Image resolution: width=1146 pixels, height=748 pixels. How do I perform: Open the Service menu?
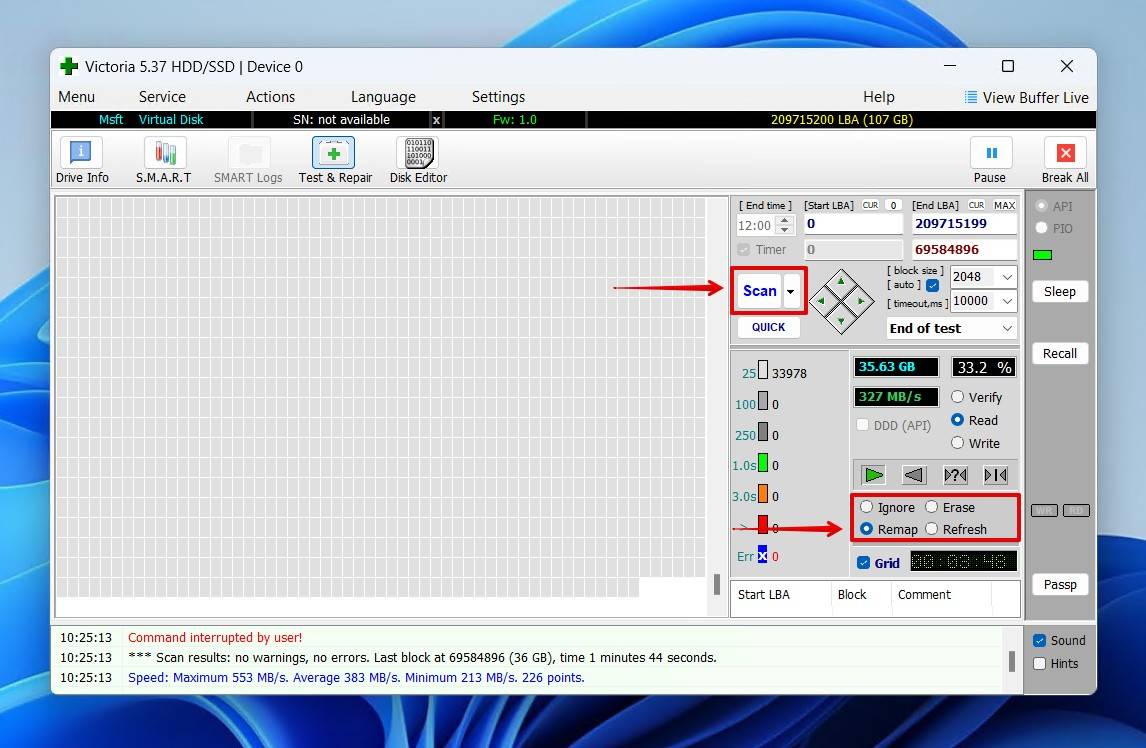coord(162,97)
